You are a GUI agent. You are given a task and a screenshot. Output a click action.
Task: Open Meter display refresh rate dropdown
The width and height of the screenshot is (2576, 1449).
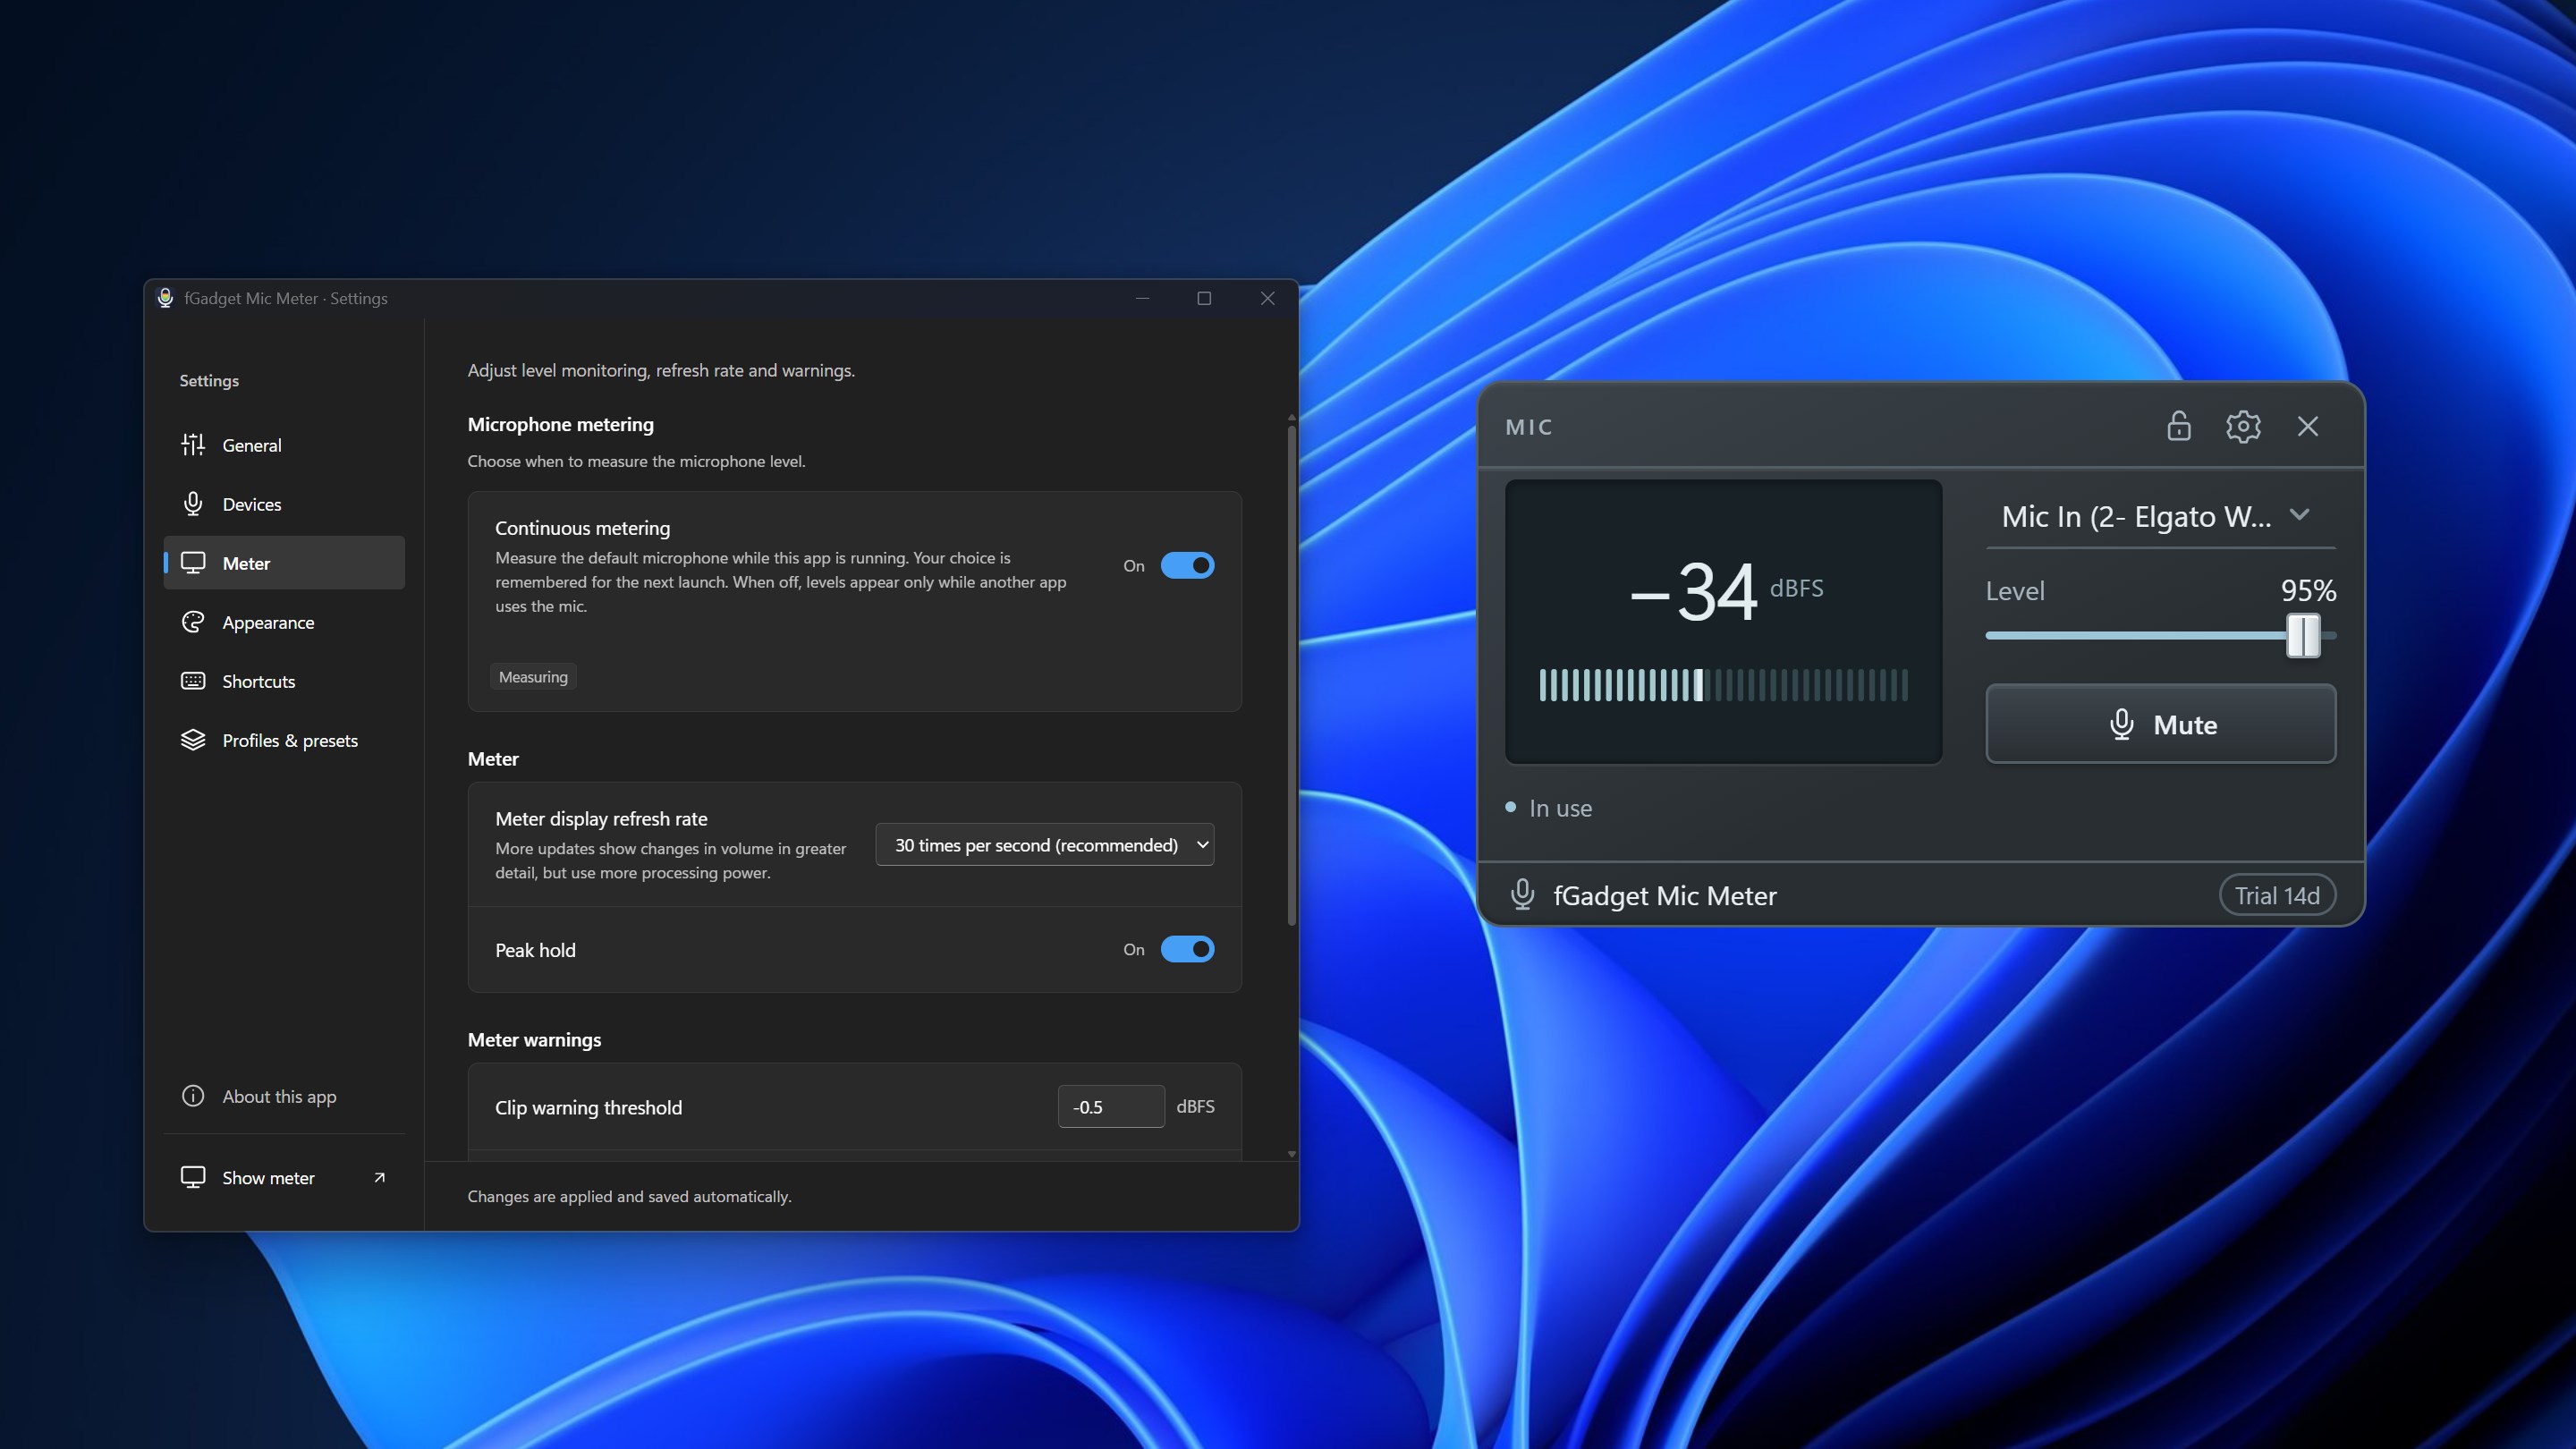coord(1044,845)
